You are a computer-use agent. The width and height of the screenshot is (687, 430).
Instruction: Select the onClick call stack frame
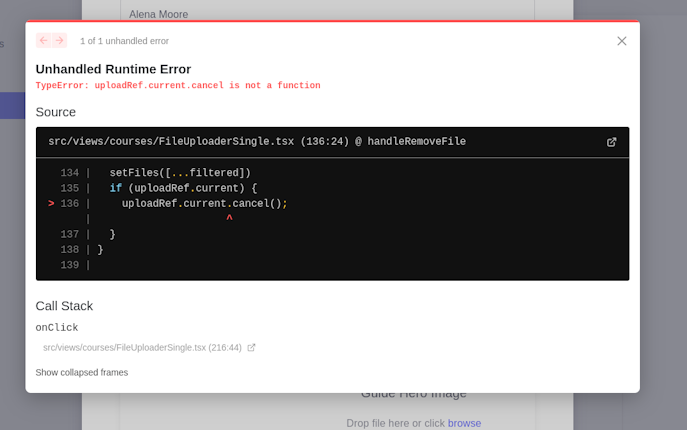tap(57, 328)
